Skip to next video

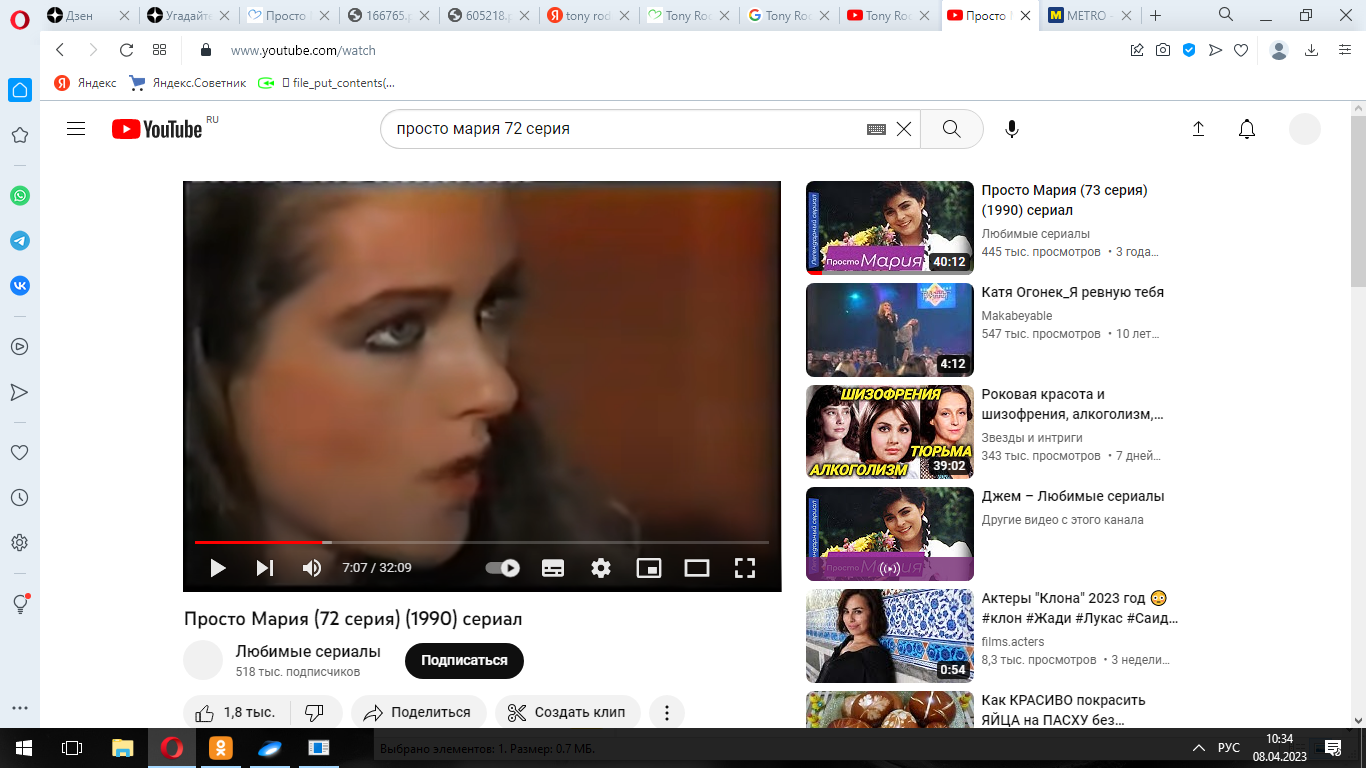[264, 568]
